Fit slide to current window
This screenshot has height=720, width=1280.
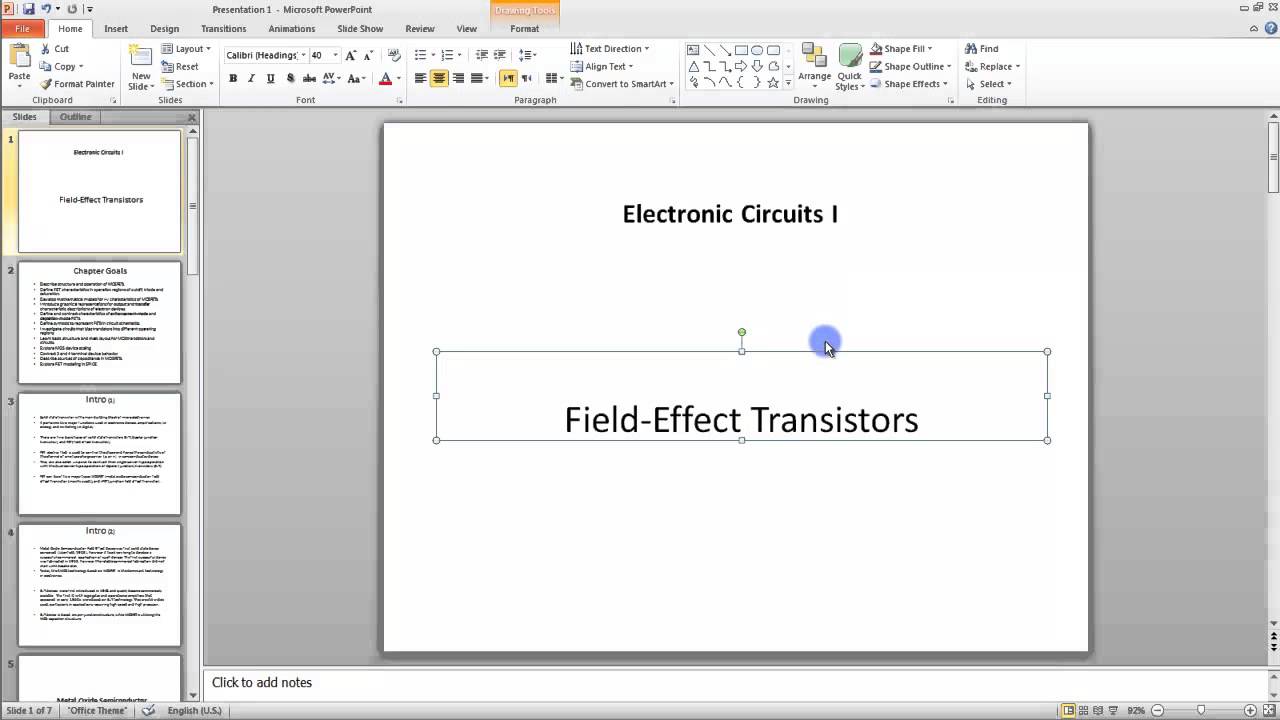[1269, 710]
